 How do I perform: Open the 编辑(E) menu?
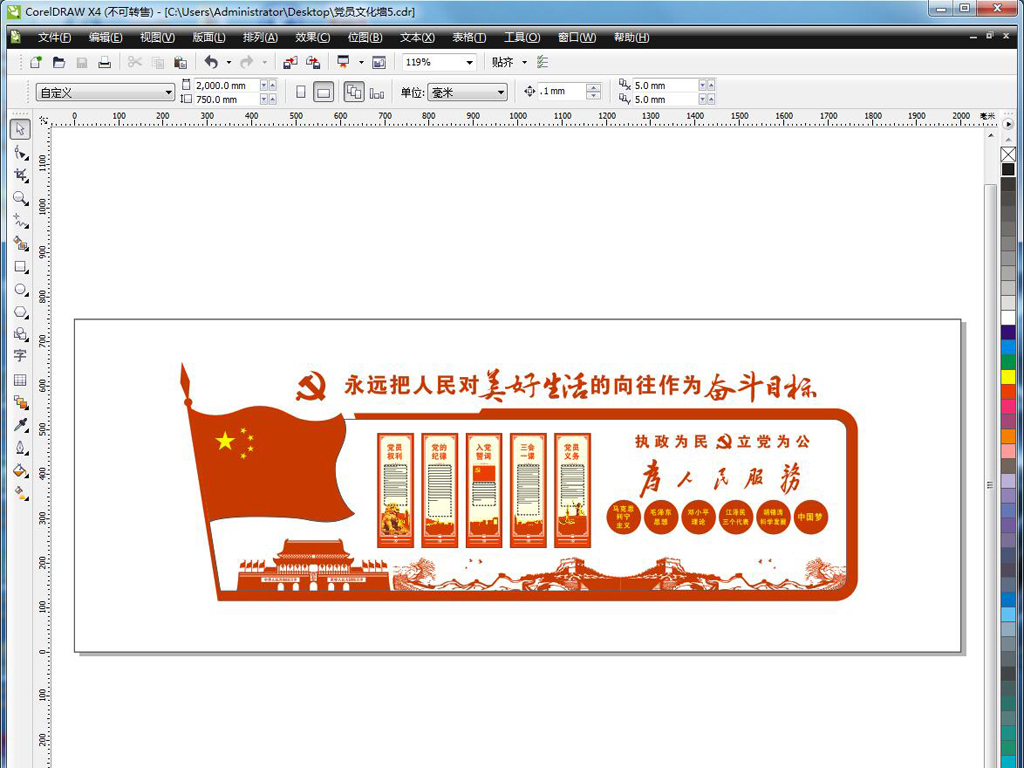pos(105,37)
